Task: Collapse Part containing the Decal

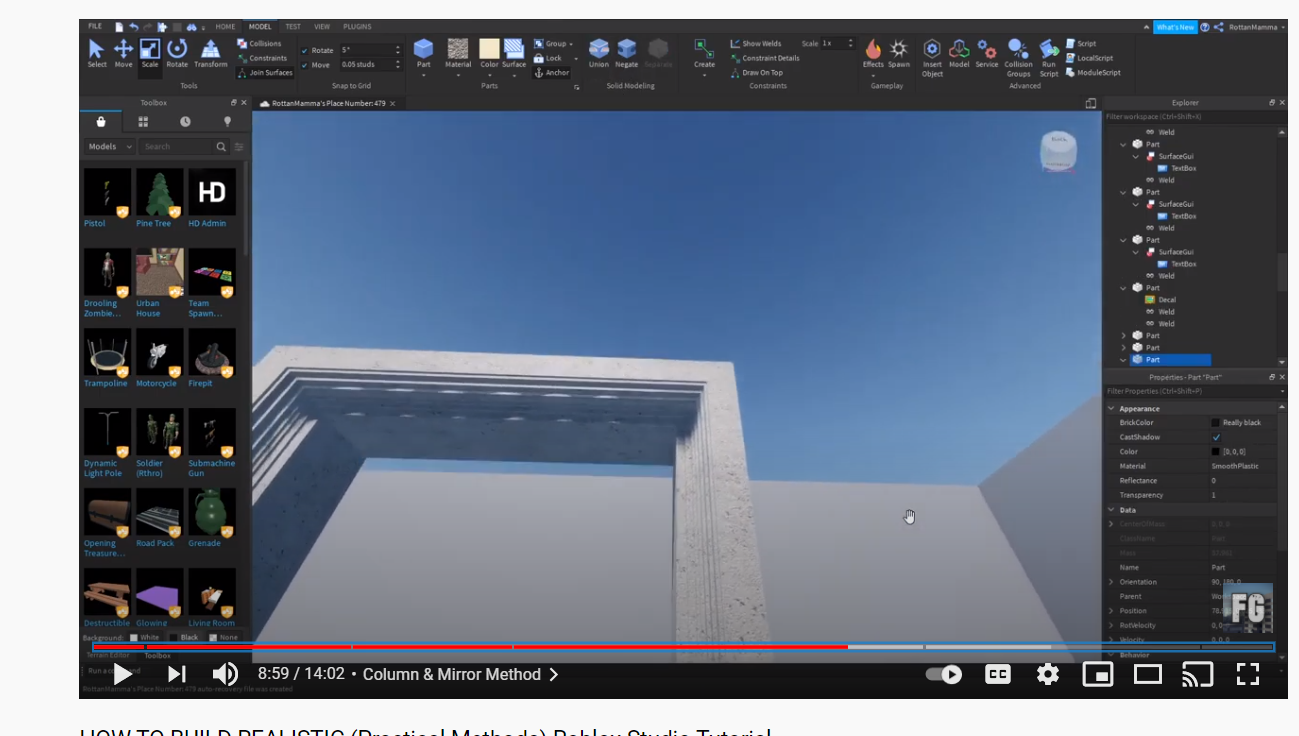Action: point(1124,288)
